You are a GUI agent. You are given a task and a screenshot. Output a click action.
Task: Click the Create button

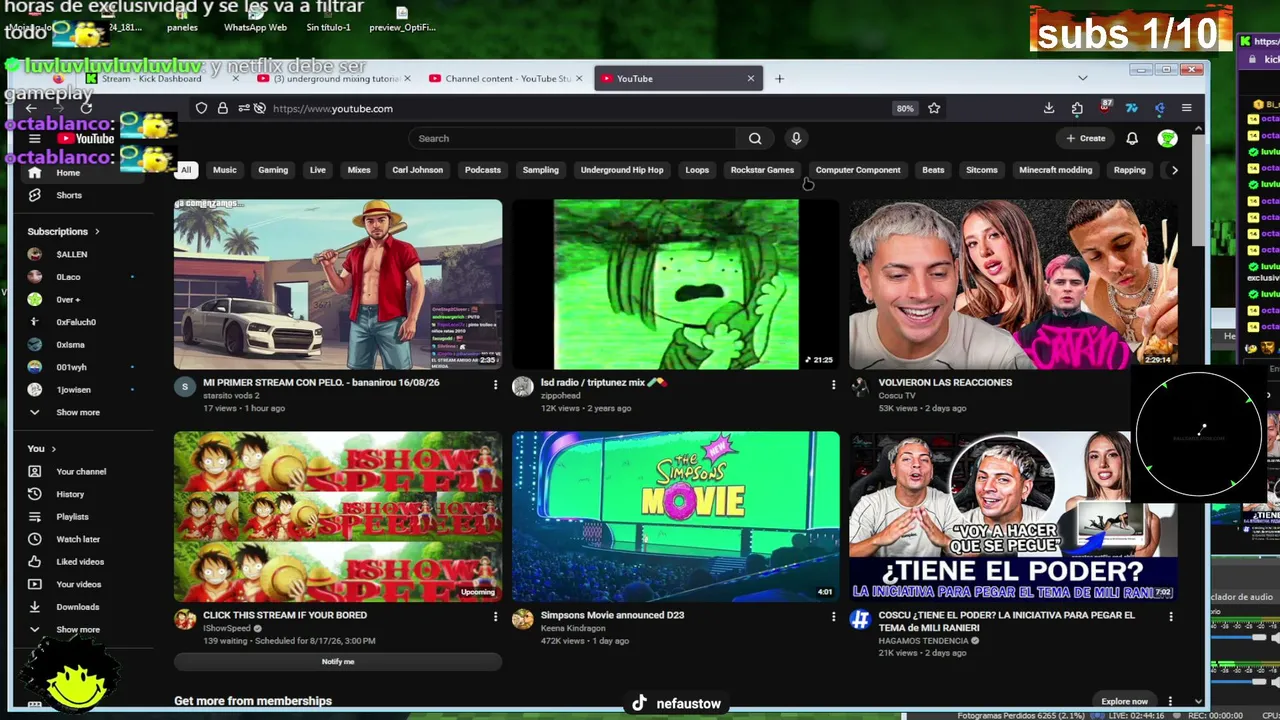coord(1086,139)
